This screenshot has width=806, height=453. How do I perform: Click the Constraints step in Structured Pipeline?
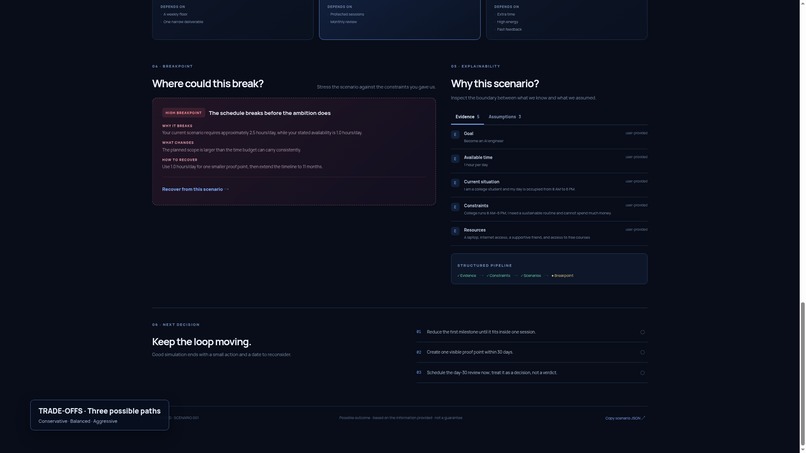(x=498, y=276)
